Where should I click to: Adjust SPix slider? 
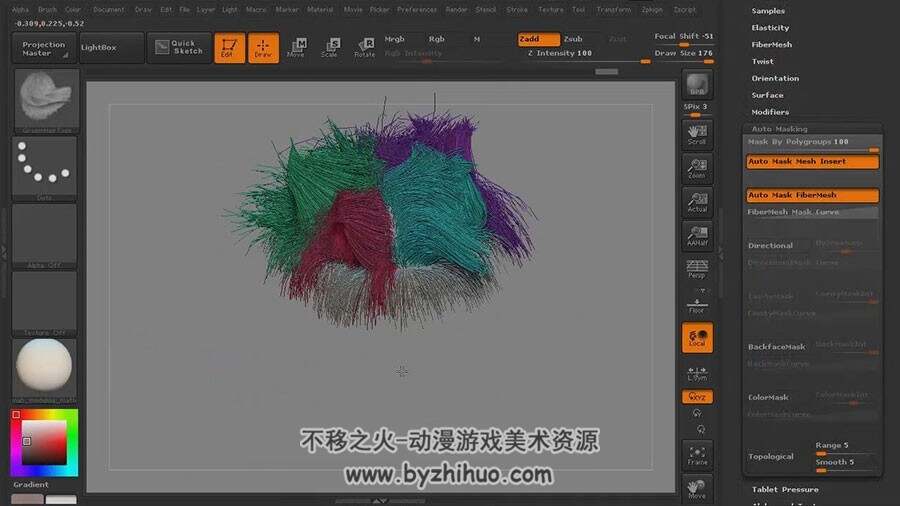(697, 109)
